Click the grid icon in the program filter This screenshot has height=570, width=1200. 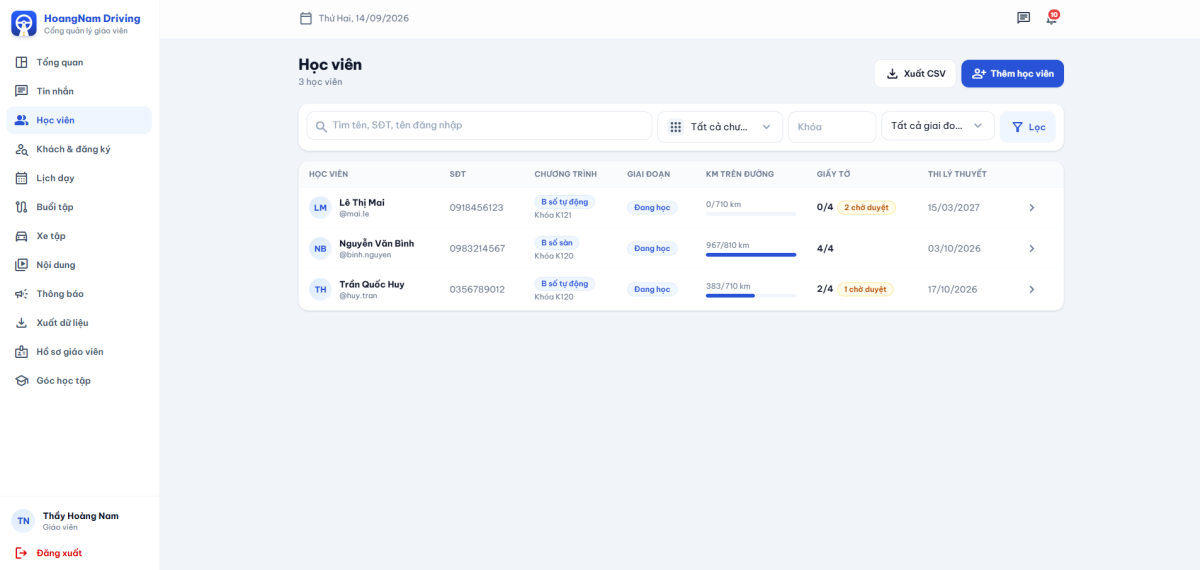pos(676,127)
